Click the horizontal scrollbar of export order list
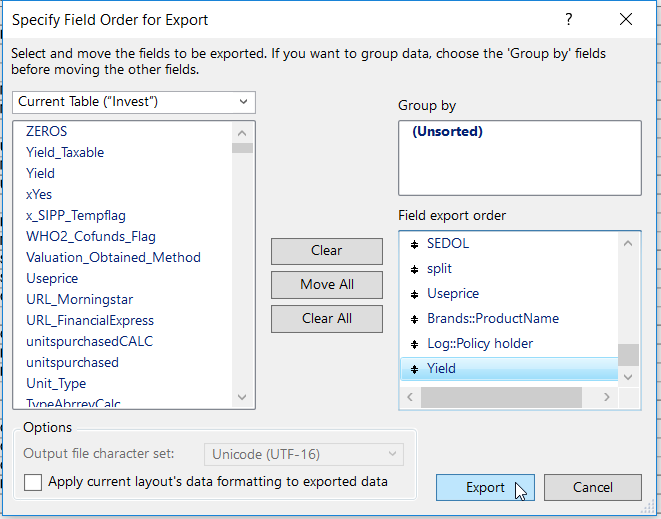 click(500, 397)
